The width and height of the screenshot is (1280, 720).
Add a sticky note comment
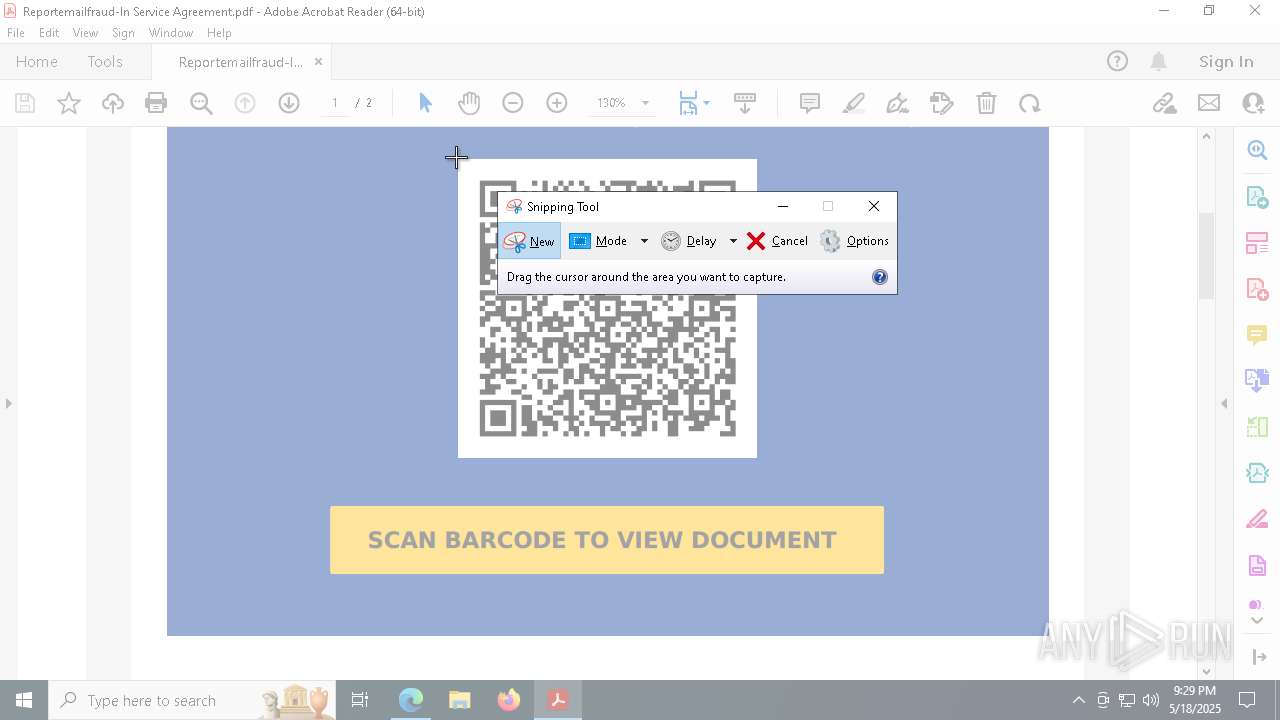pyautogui.click(x=810, y=103)
